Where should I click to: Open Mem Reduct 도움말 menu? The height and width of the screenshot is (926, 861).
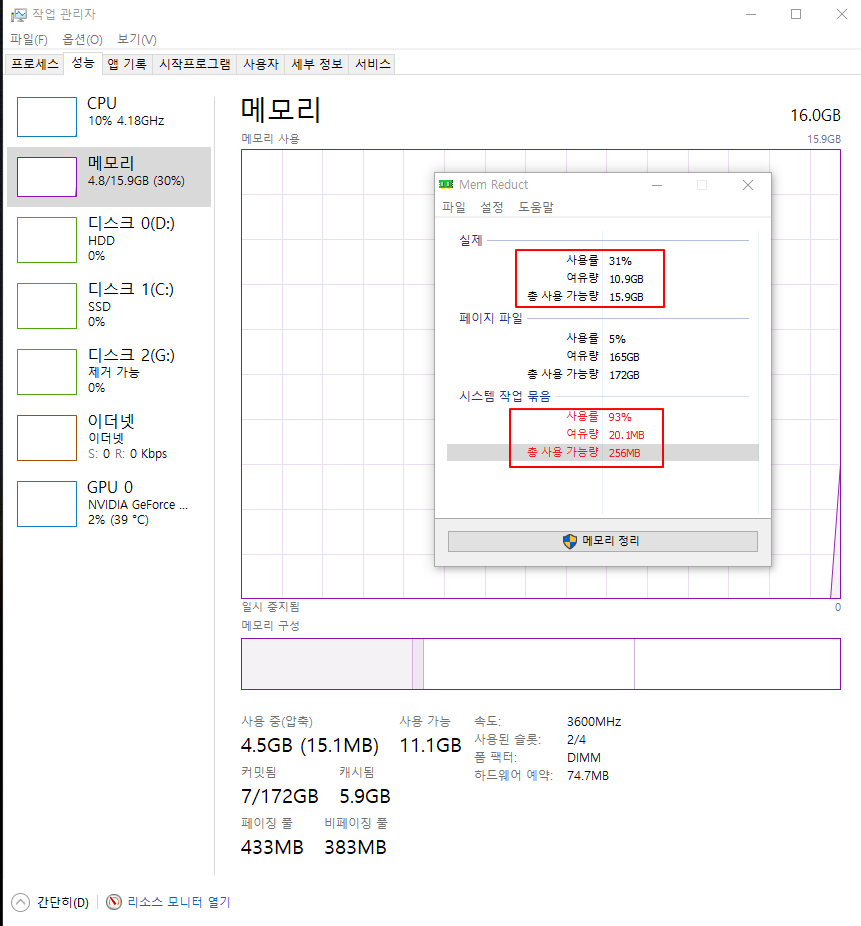click(x=536, y=207)
